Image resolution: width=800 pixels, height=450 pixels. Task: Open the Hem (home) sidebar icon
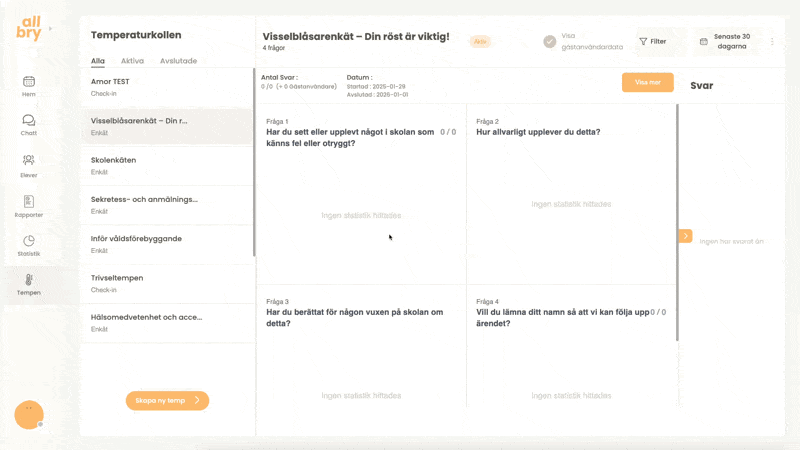coord(29,82)
